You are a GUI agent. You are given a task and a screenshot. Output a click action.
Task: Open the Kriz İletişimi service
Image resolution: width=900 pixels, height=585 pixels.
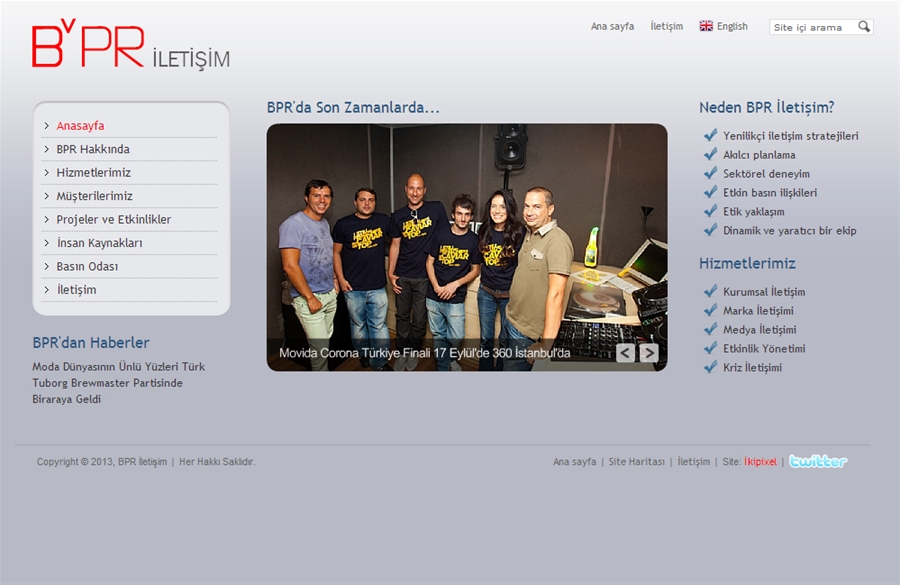752,367
